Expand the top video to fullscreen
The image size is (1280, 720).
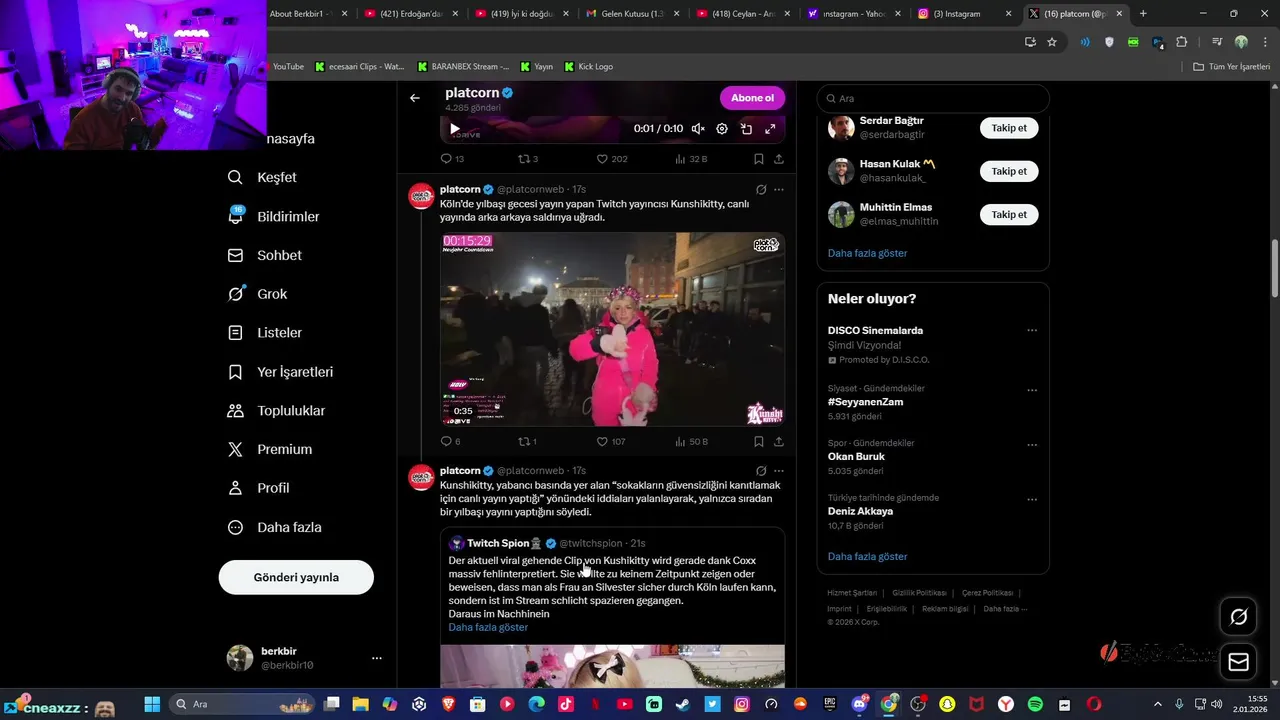coord(770,129)
